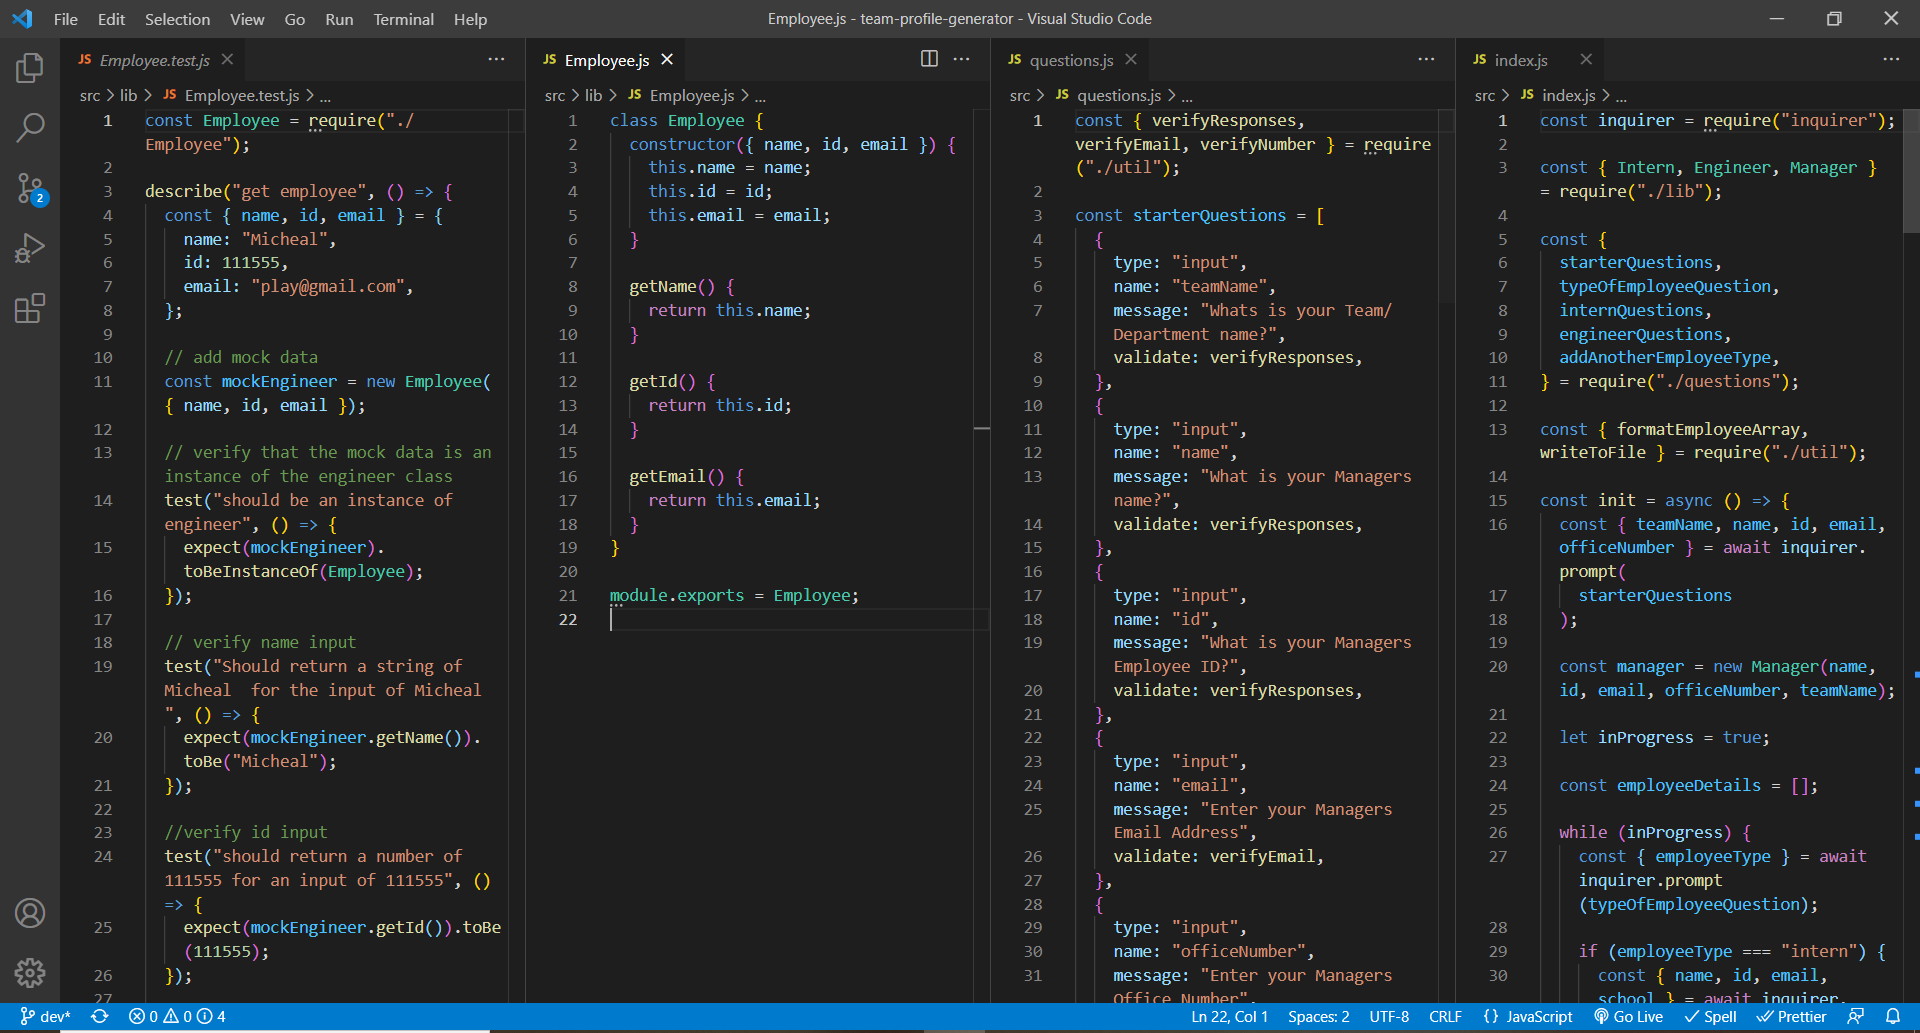Open the Search view in activity bar
Image resolution: width=1920 pixels, height=1033 pixels.
[30, 128]
